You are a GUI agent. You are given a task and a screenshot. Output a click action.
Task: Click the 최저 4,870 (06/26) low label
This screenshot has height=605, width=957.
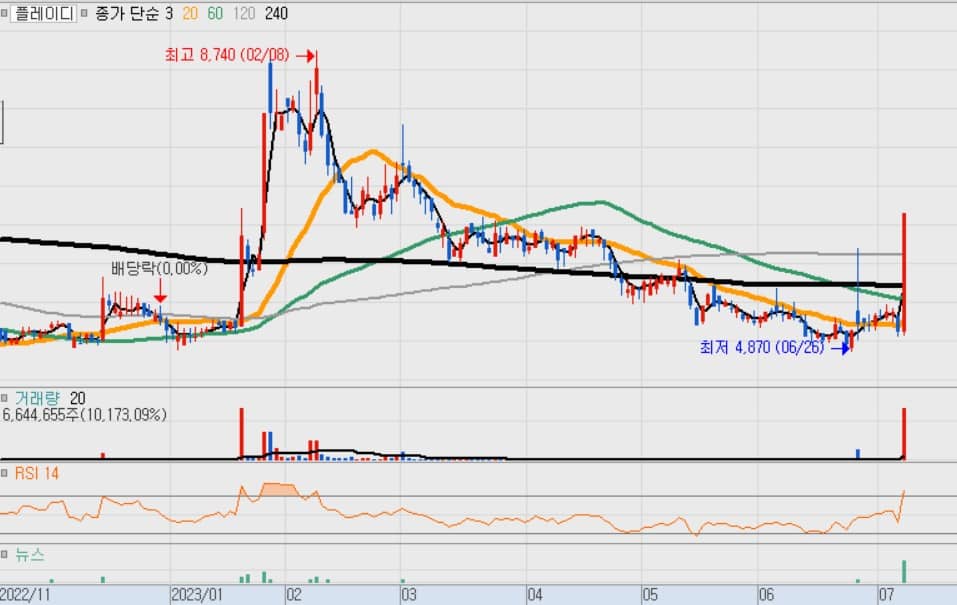762,347
